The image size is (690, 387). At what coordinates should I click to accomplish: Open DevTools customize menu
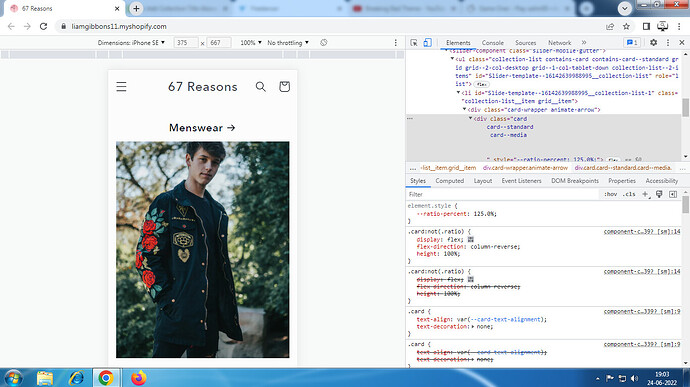pos(668,43)
